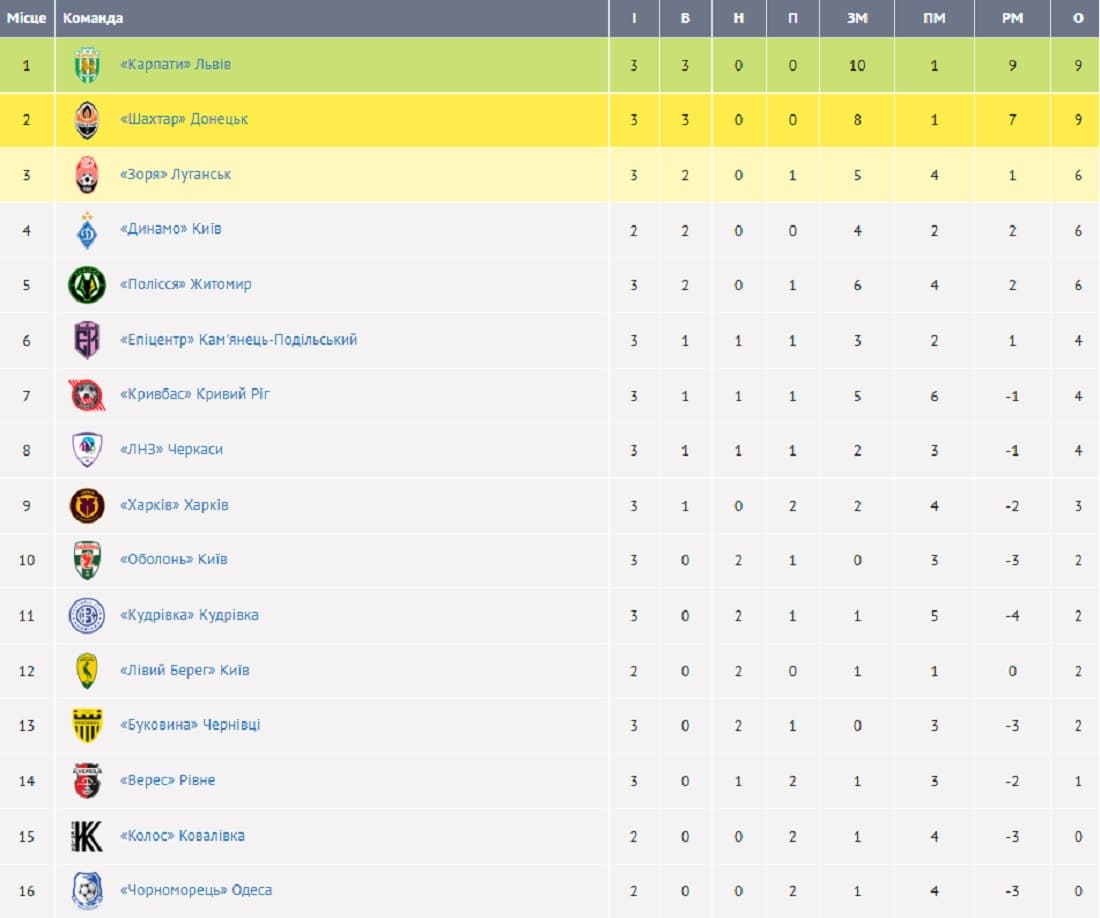The image size is (1100, 918).
Task: Click the Epicentr purple club badge
Action: click(x=87, y=340)
